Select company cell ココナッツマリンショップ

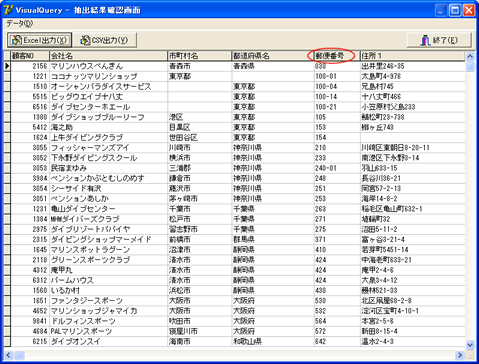point(108,76)
